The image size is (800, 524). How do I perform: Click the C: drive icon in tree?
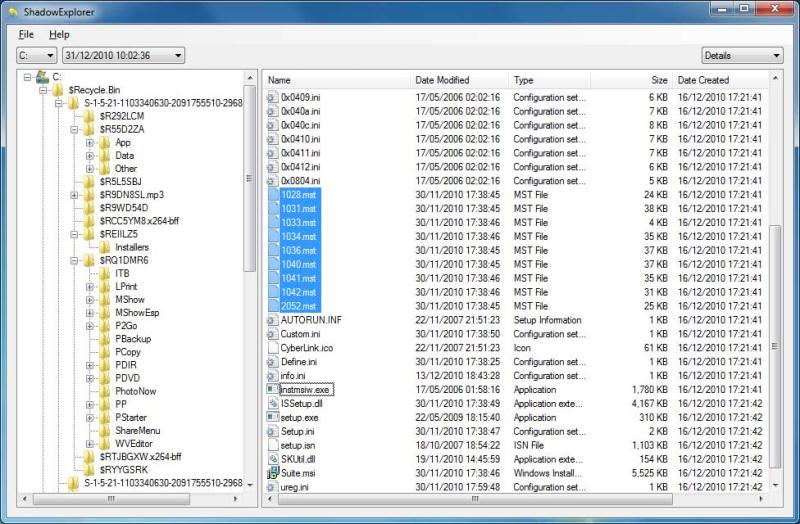click(x=42, y=77)
